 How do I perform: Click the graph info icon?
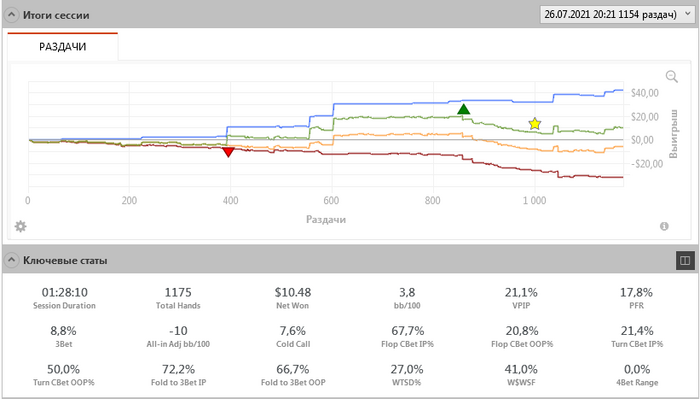tap(664, 226)
